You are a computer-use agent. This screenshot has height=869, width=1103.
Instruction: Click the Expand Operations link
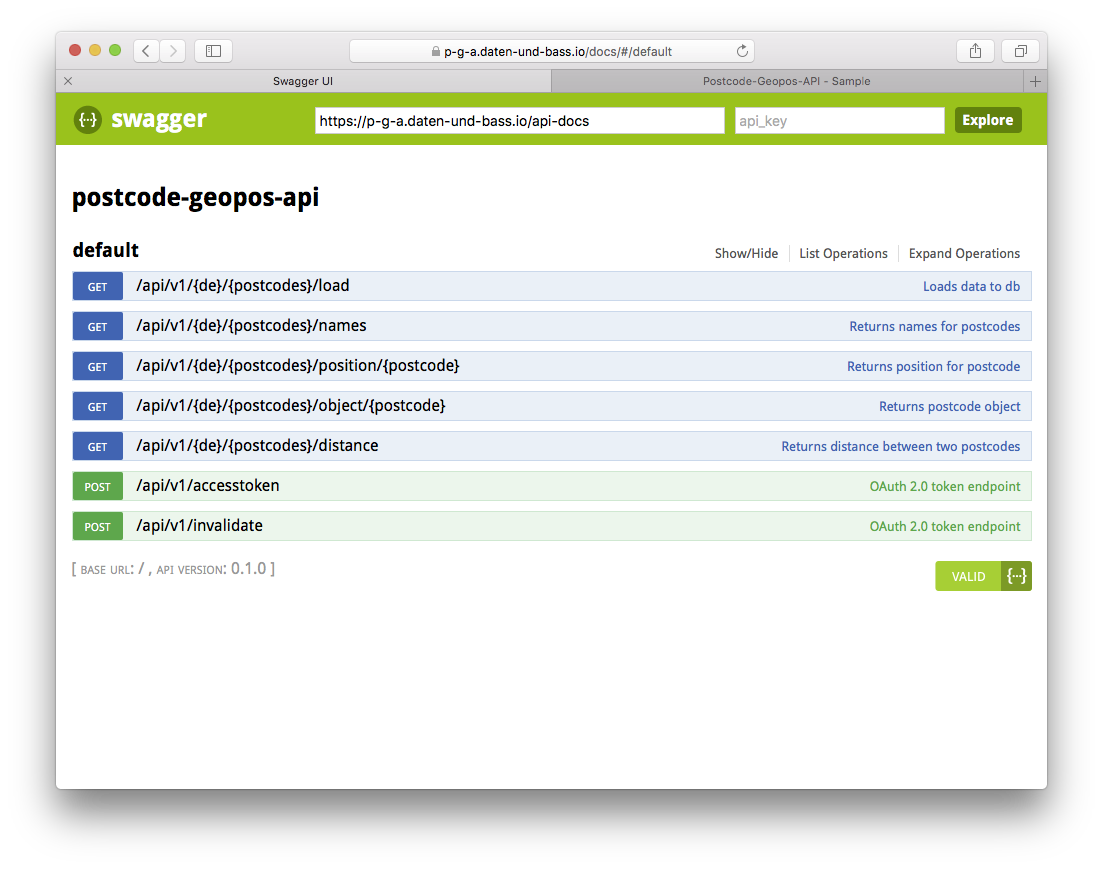coord(964,253)
